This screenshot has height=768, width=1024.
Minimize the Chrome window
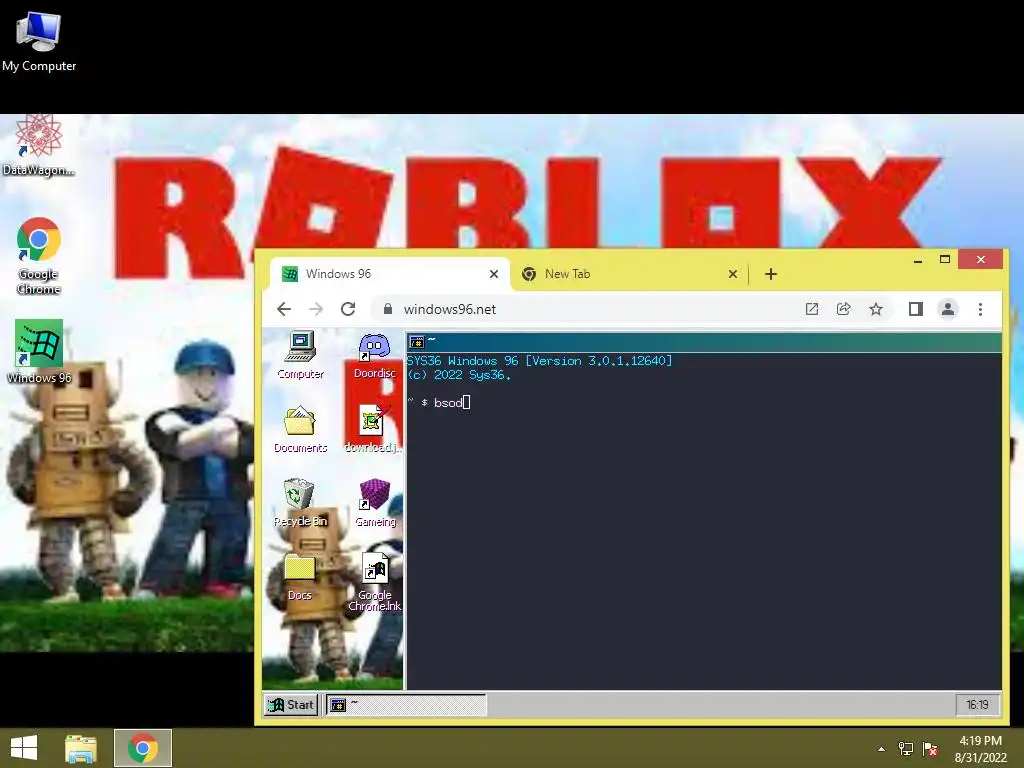tap(918, 260)
